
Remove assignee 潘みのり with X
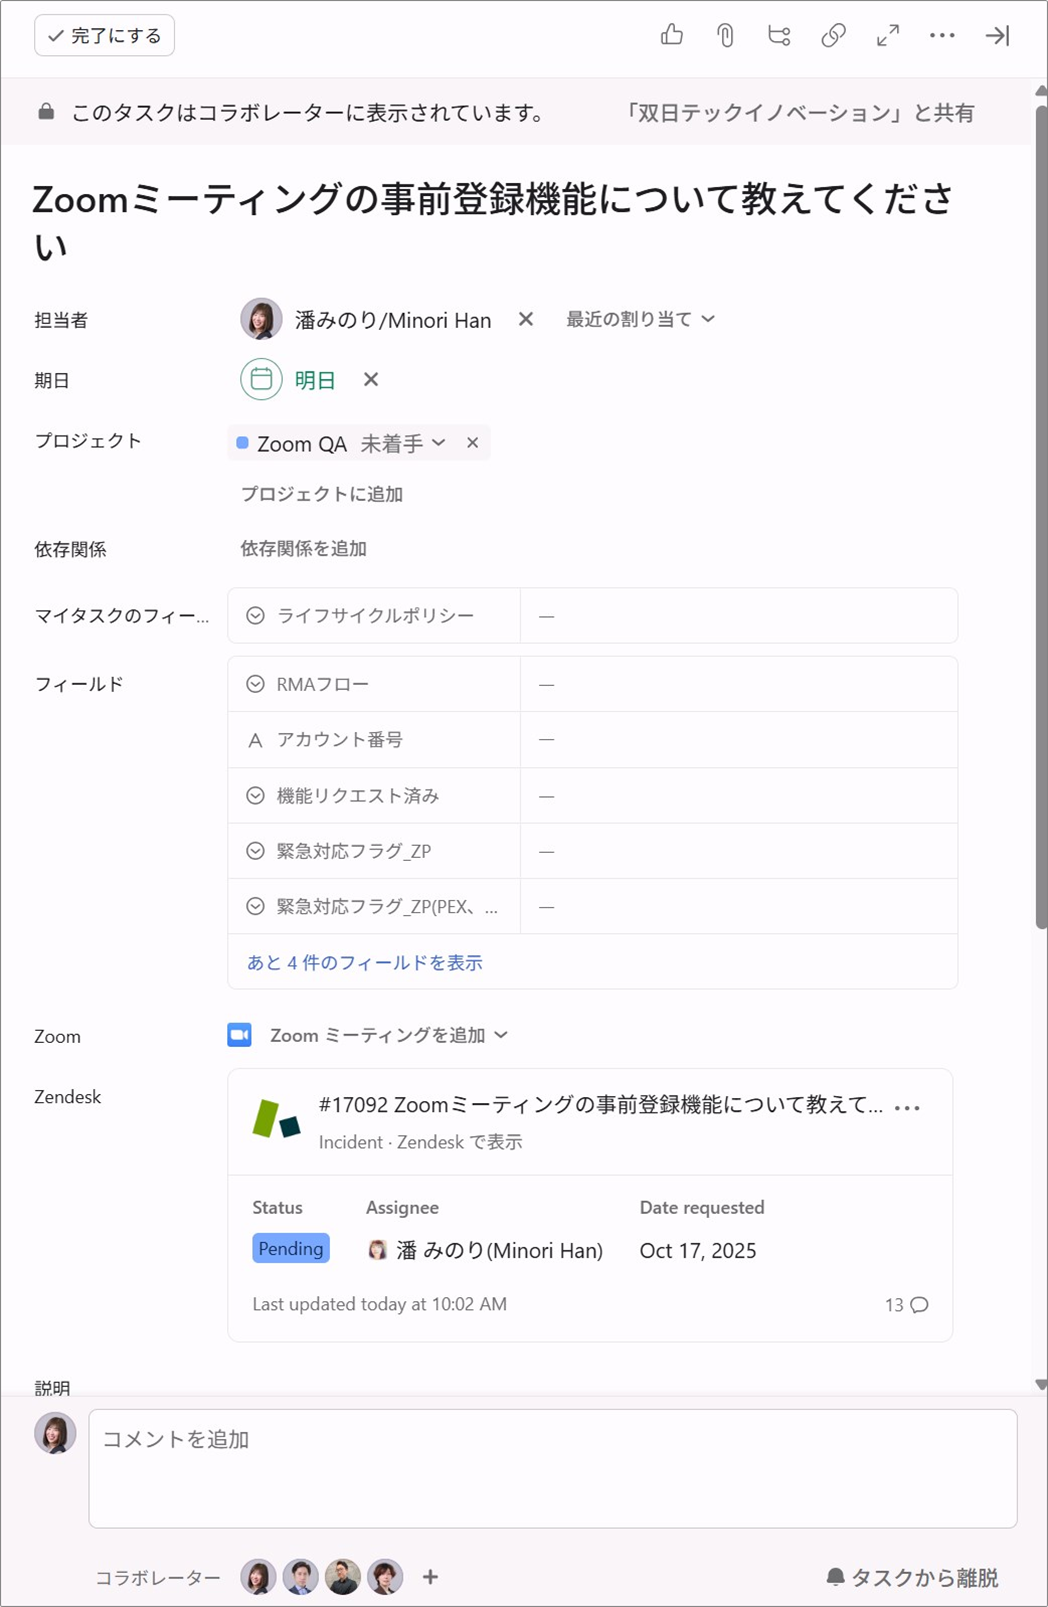pos(526,319)
